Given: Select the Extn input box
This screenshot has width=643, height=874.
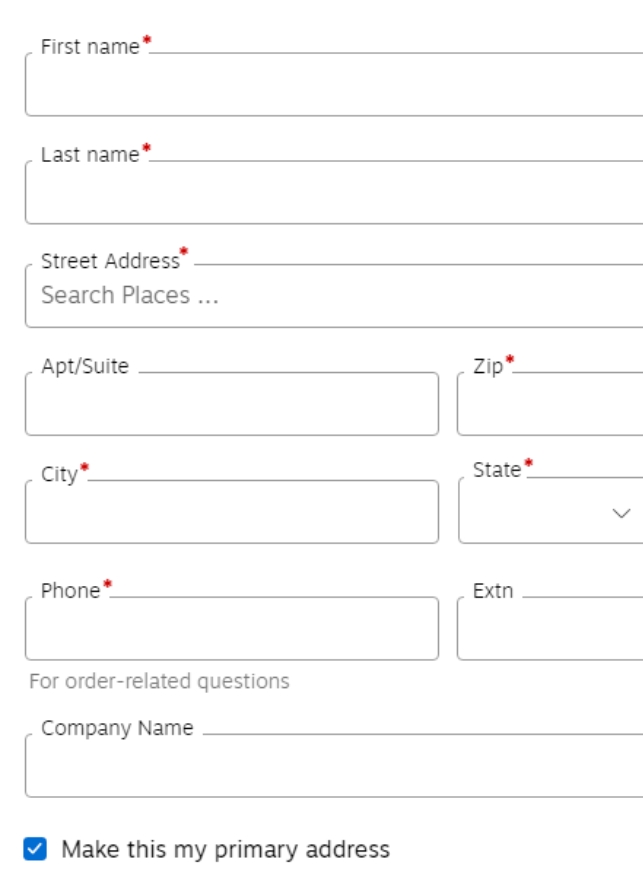Looking at the screenshot, I should pos(550,629).
